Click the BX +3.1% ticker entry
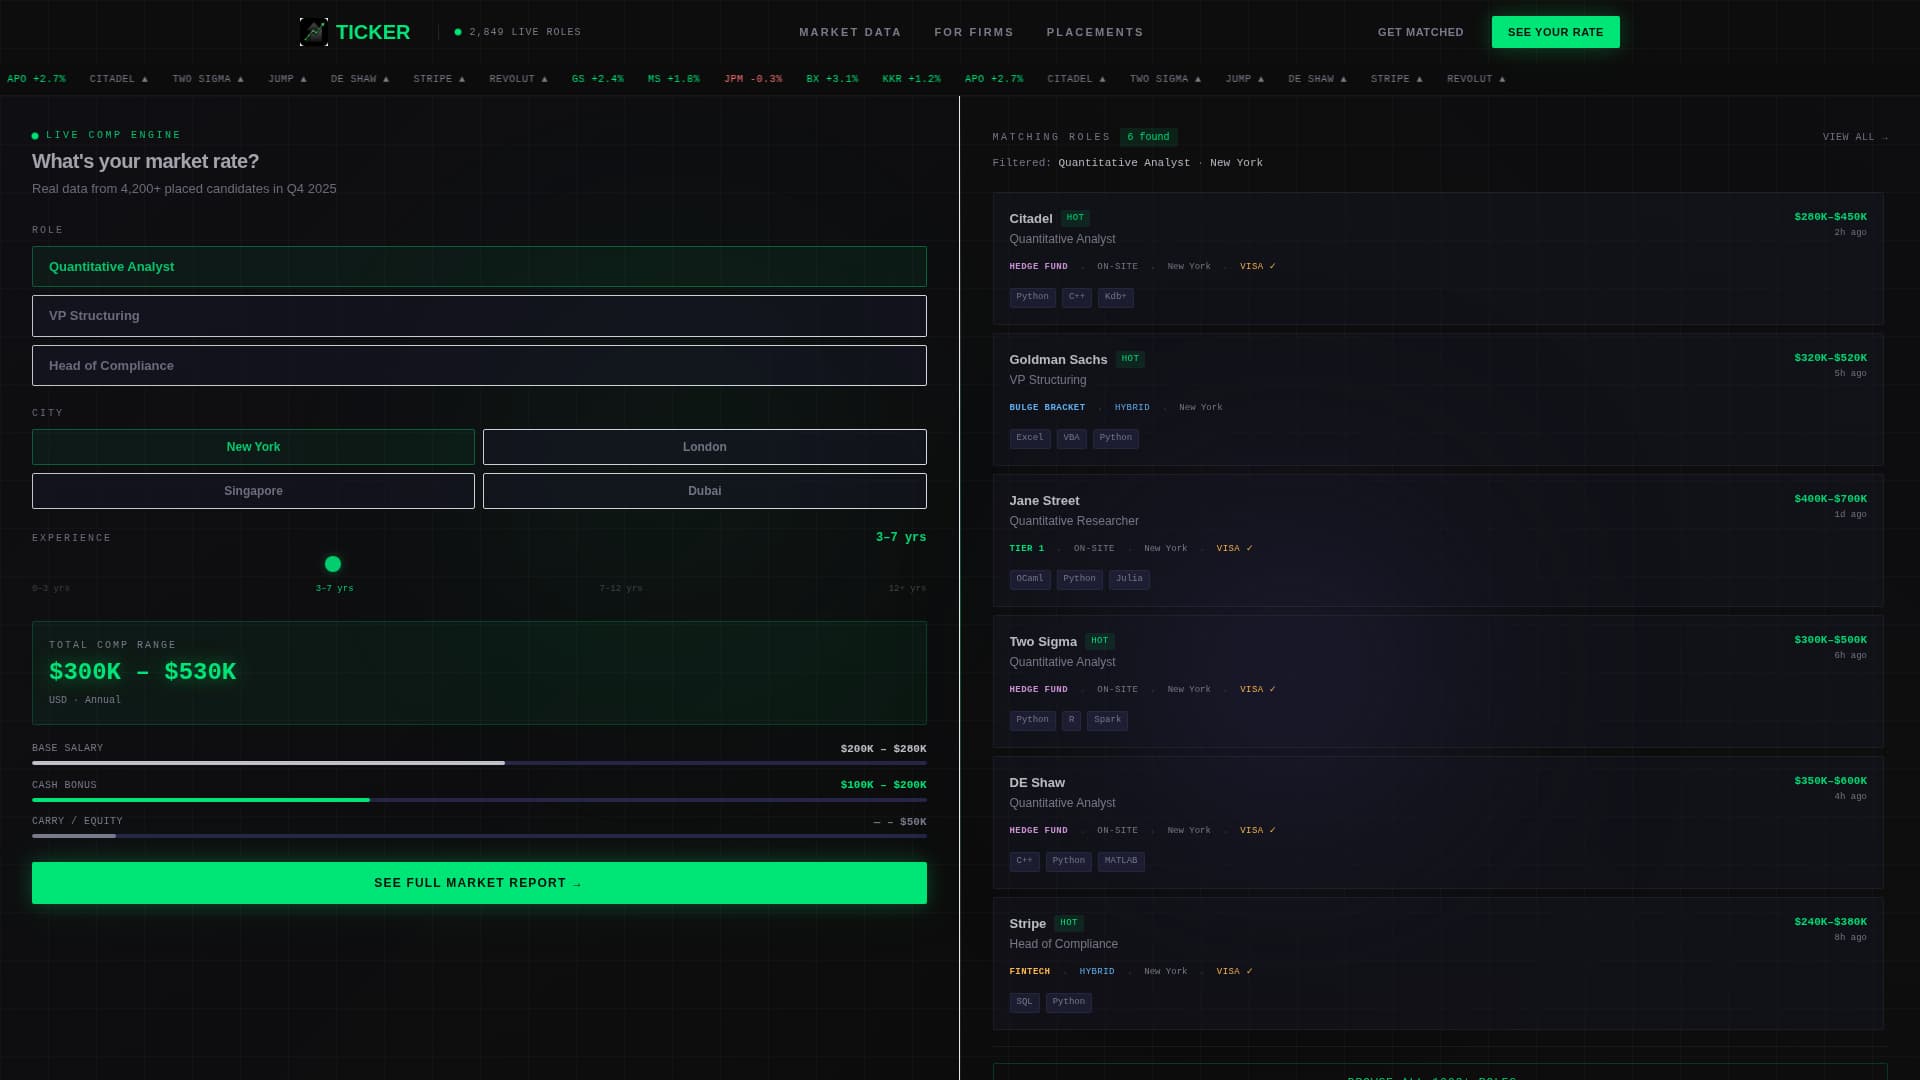The width and height of the screenshot is (1920, 1080). [x=832, y=79]
